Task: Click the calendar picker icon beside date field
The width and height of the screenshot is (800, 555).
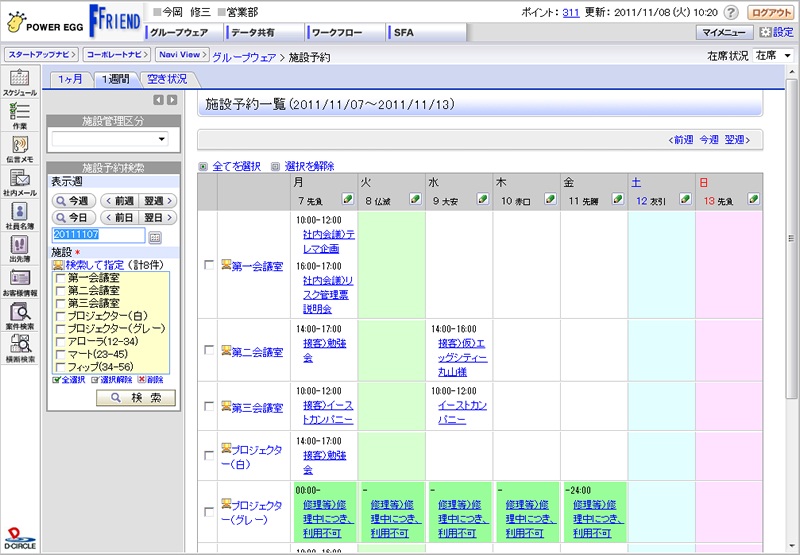Action: 155,237
